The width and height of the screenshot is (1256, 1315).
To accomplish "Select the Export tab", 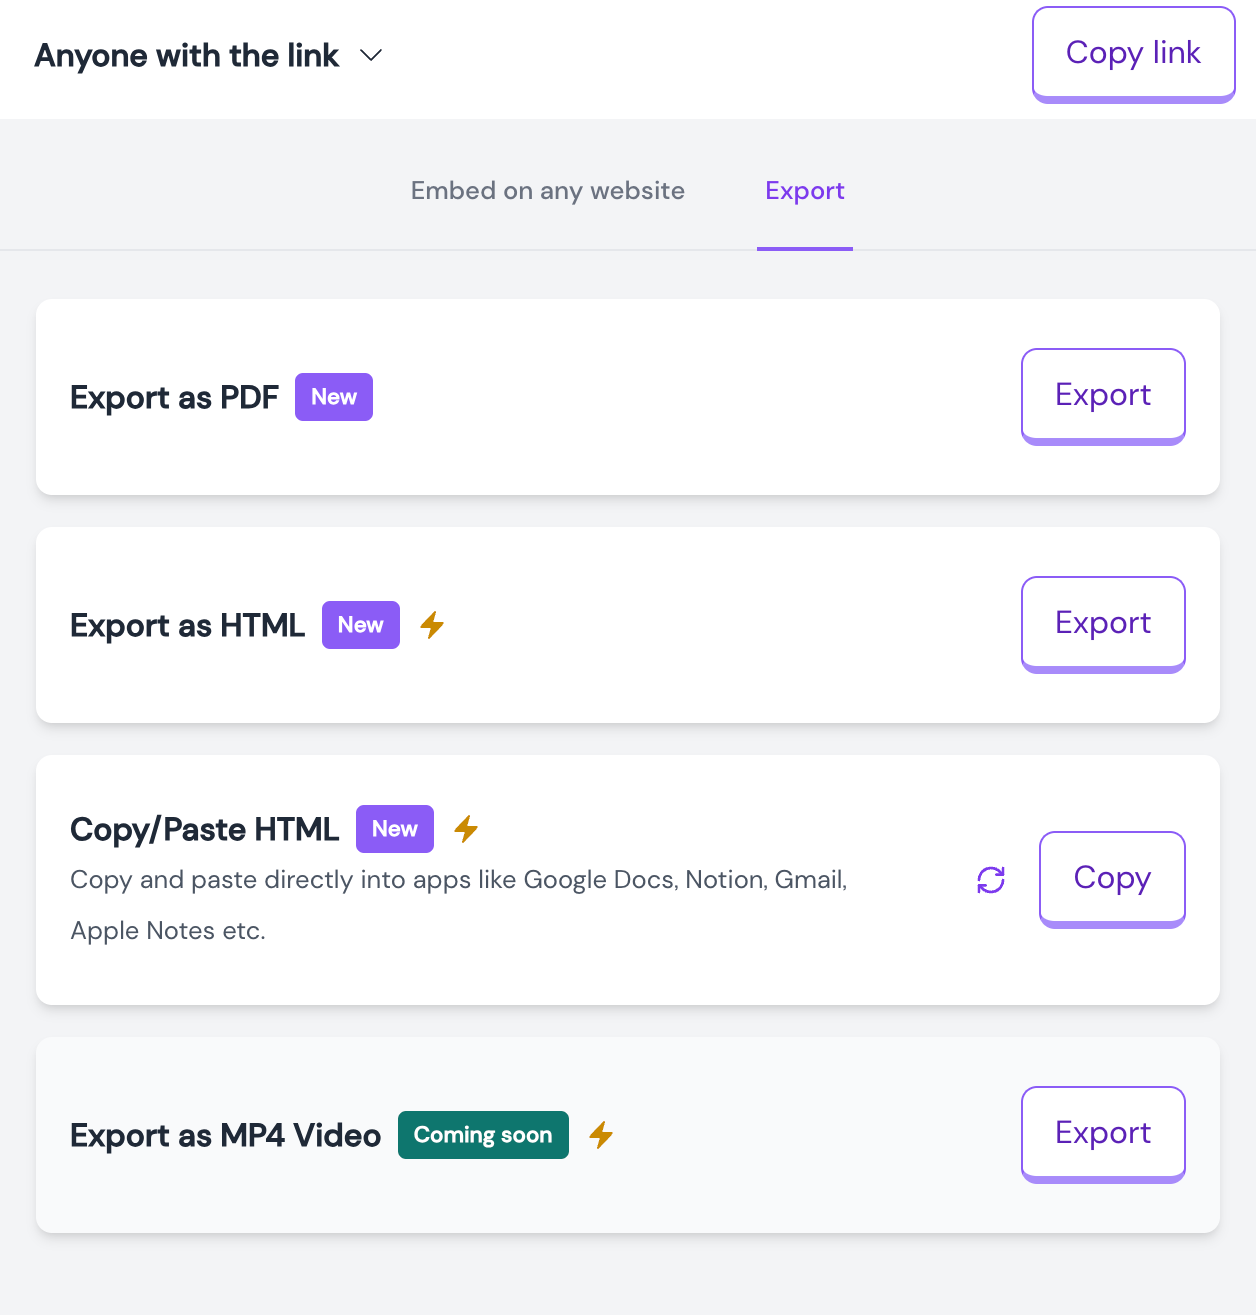I will coord(805,191).
